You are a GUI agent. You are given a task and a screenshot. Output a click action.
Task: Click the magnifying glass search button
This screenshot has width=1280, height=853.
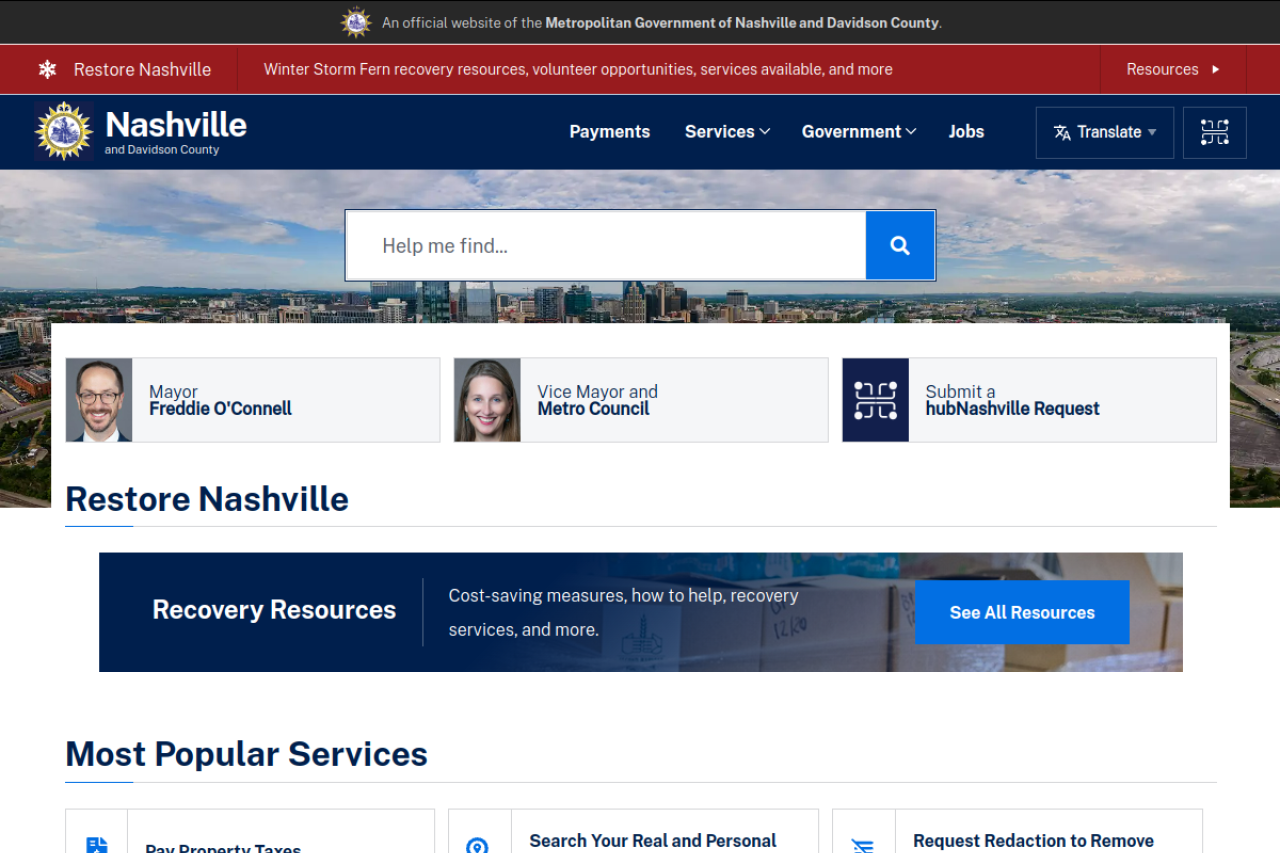click(x=900, y=245)
